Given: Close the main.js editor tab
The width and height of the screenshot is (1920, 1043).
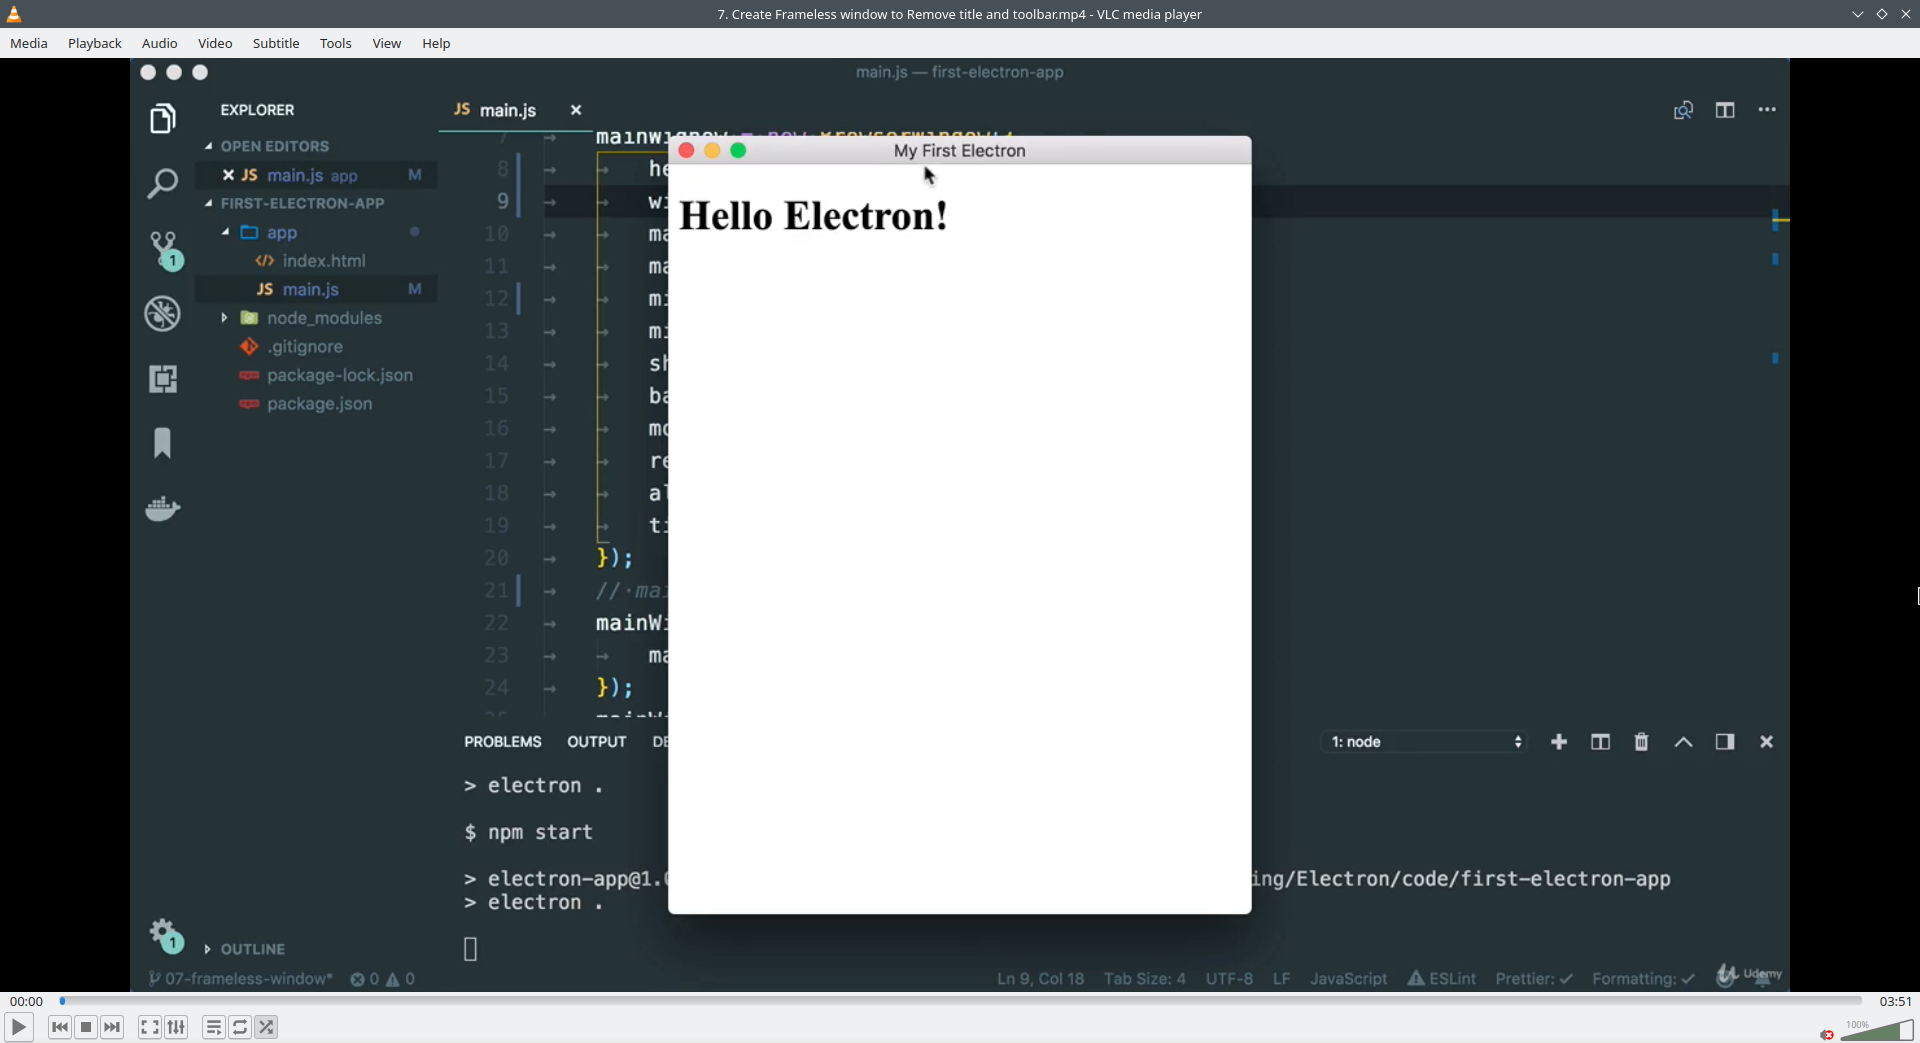Looking at the screenshot, I should (576, 110).
